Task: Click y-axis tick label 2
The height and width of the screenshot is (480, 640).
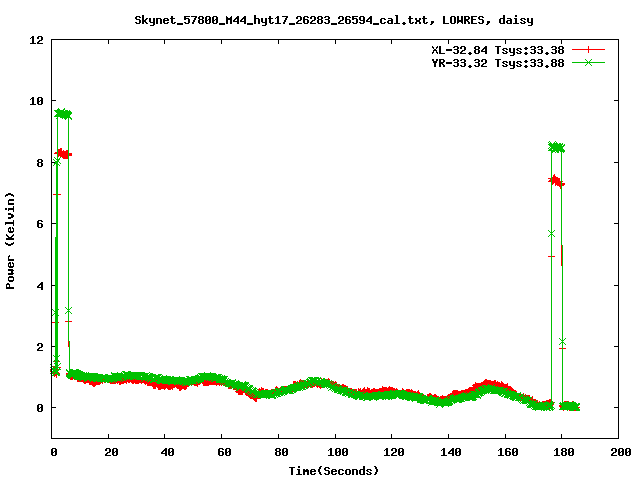Action: (40, 347)
